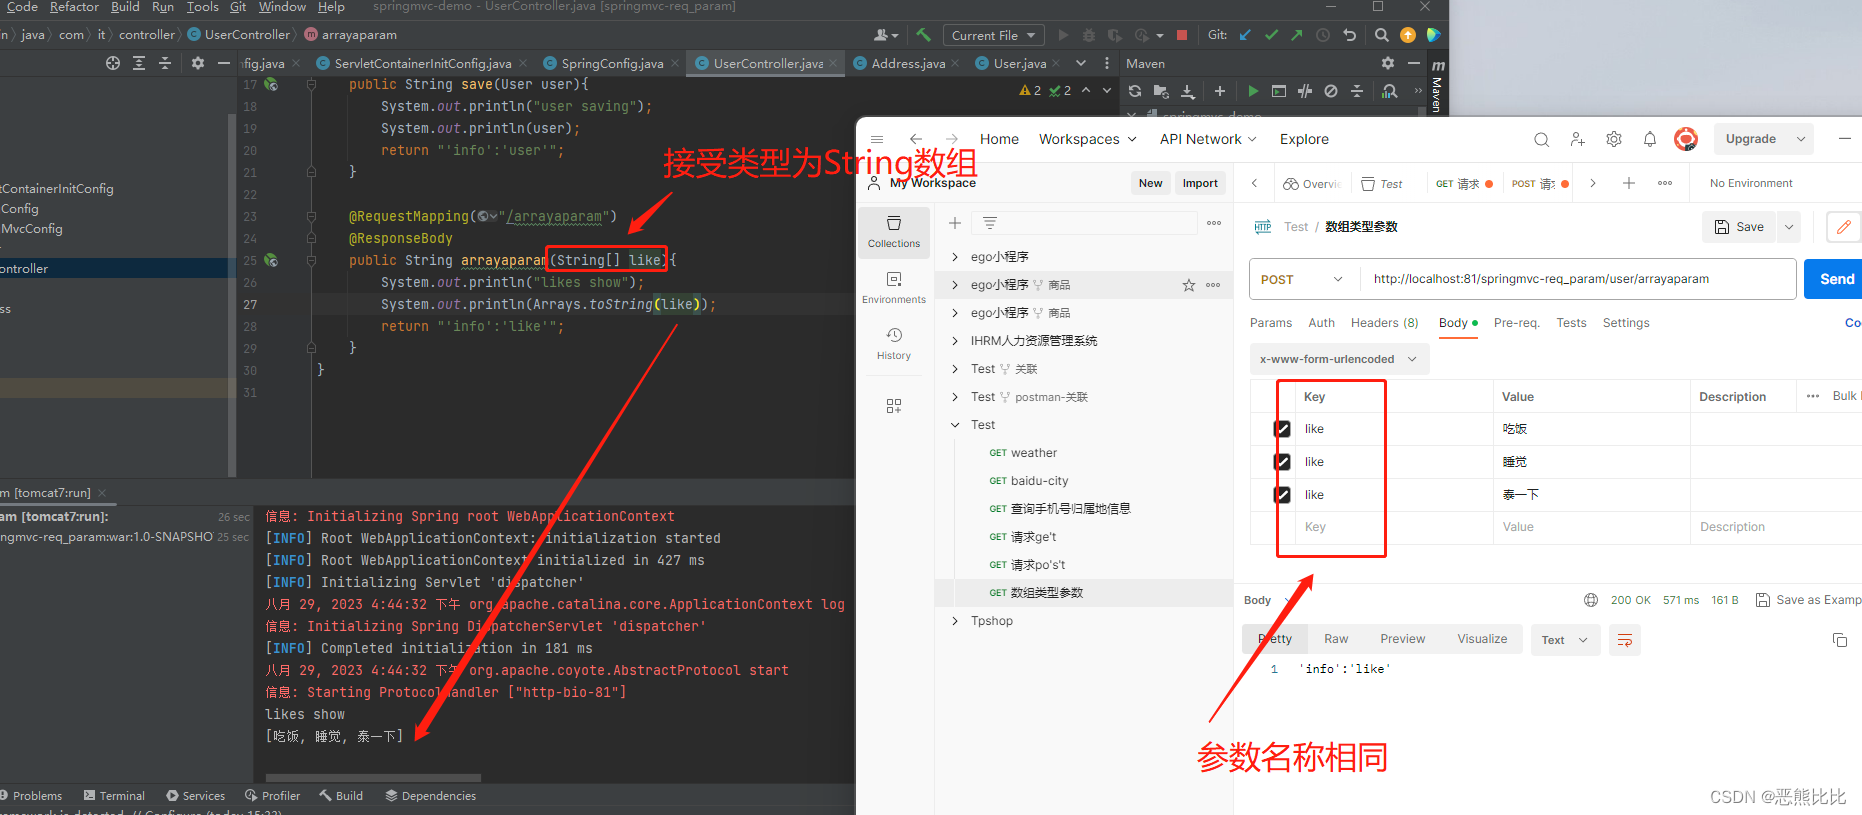Viewport: 1862px width, 815px height.
Task: Click the IntelliJ build hammer icon
Action: point(923,35)
